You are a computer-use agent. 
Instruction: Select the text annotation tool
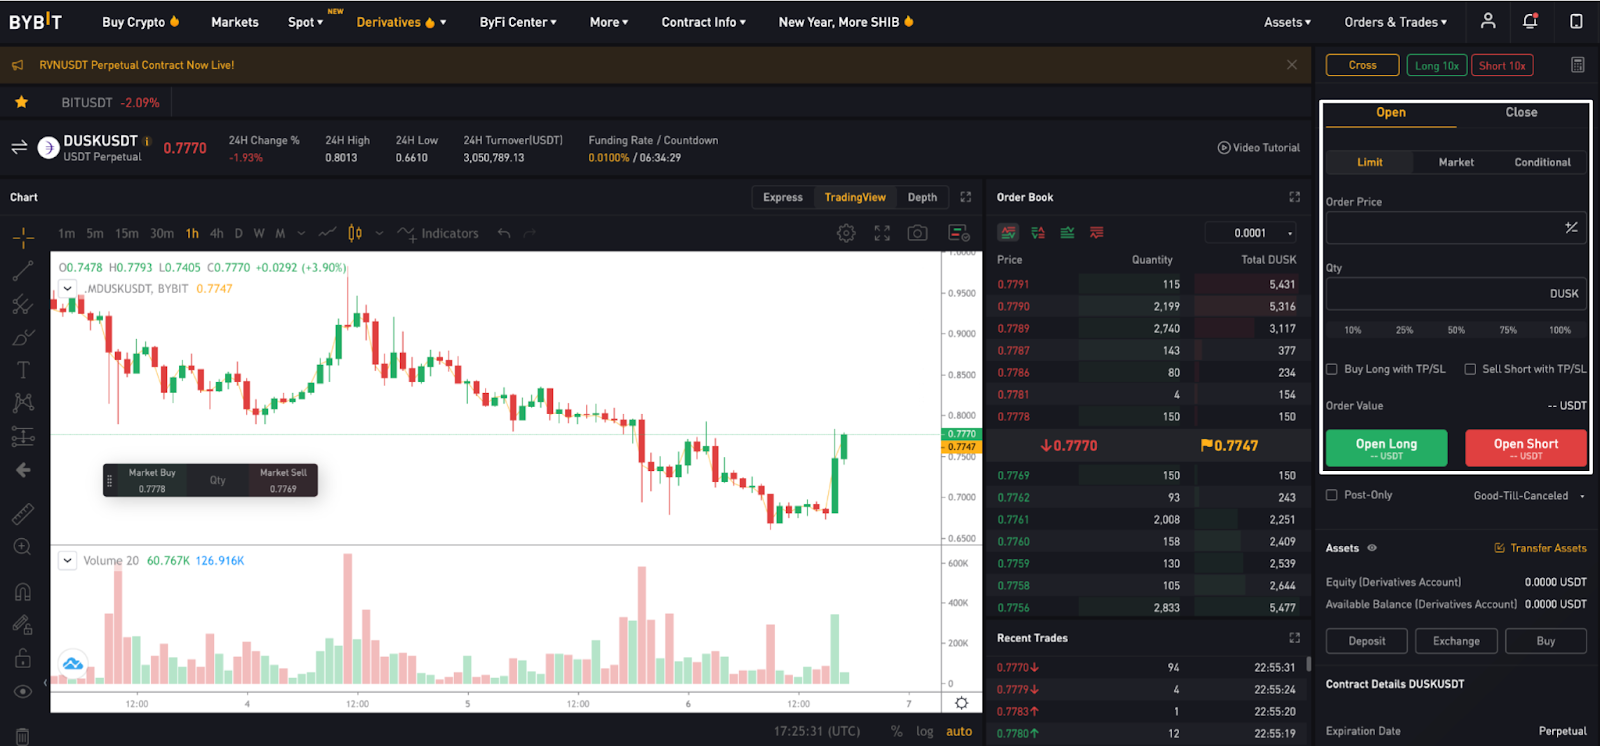(23, 370)
